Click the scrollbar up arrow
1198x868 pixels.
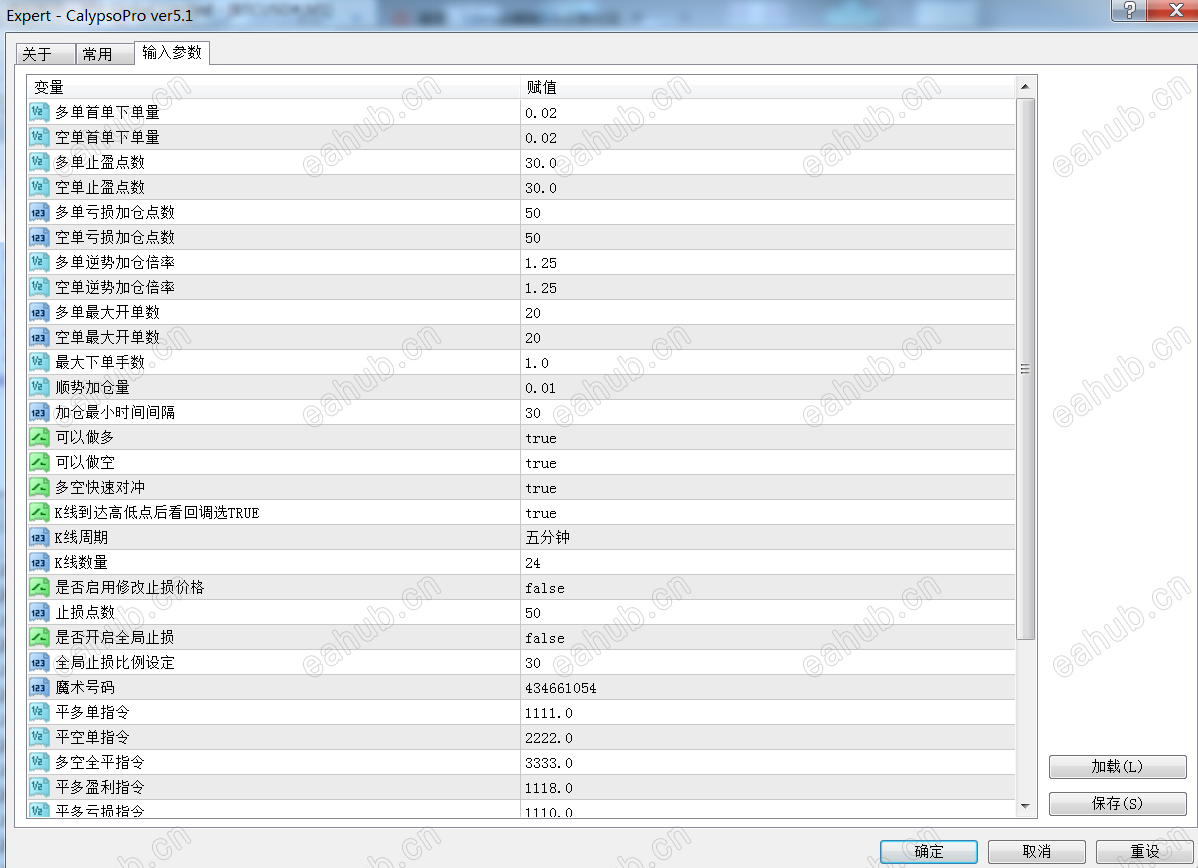coord(1025,87)
